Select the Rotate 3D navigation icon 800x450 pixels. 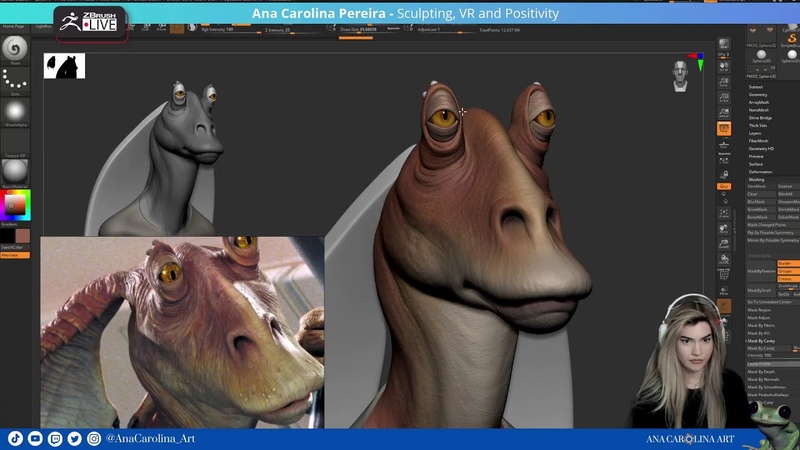(723, 260)
